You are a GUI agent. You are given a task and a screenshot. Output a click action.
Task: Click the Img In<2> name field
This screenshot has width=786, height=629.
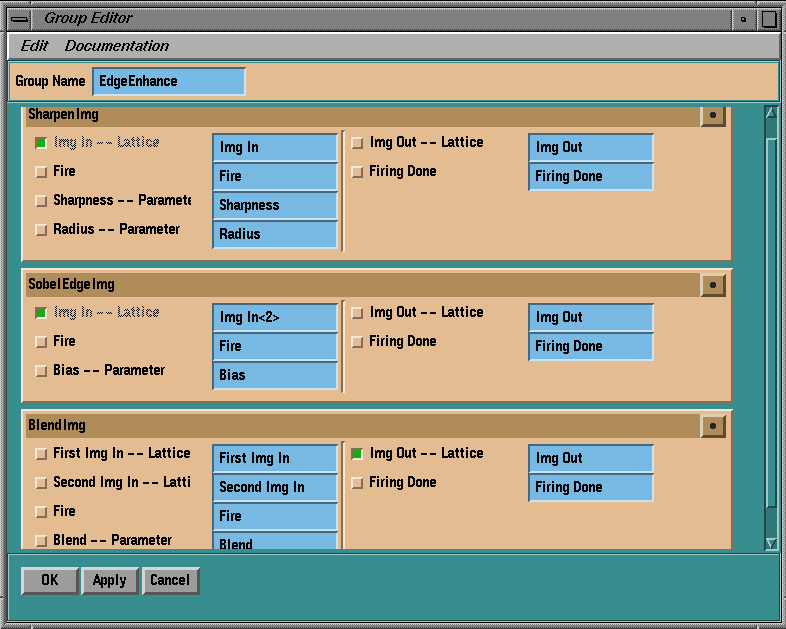[x=275, y=318]
